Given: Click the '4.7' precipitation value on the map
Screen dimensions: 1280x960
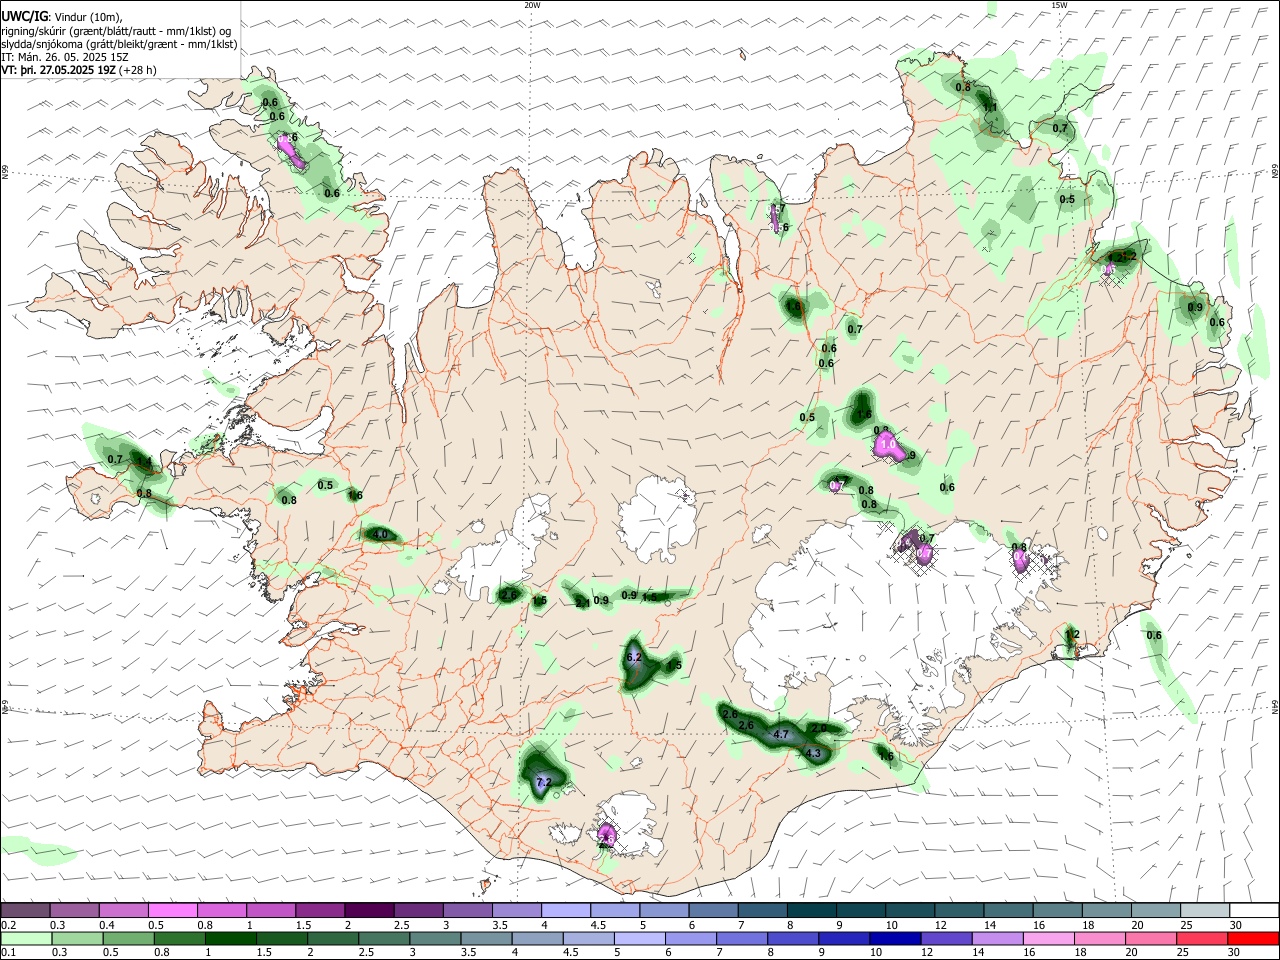Looking at the screenshot, I should (782, 735).
